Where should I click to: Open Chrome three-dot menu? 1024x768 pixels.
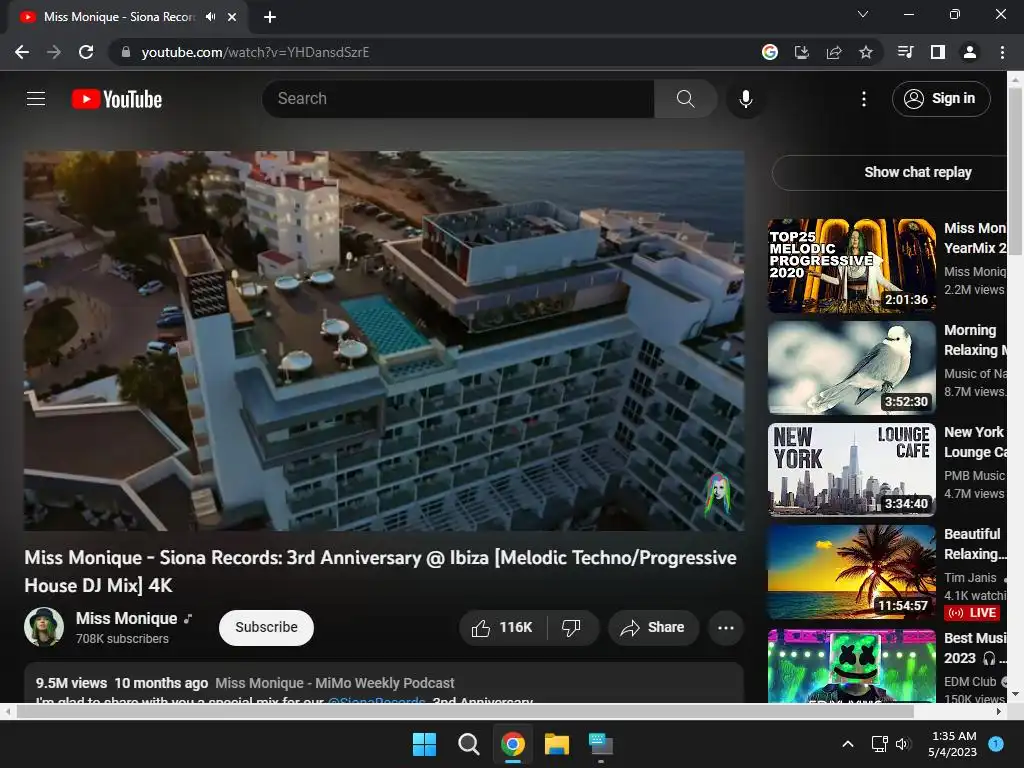(x=1002, y=52)
